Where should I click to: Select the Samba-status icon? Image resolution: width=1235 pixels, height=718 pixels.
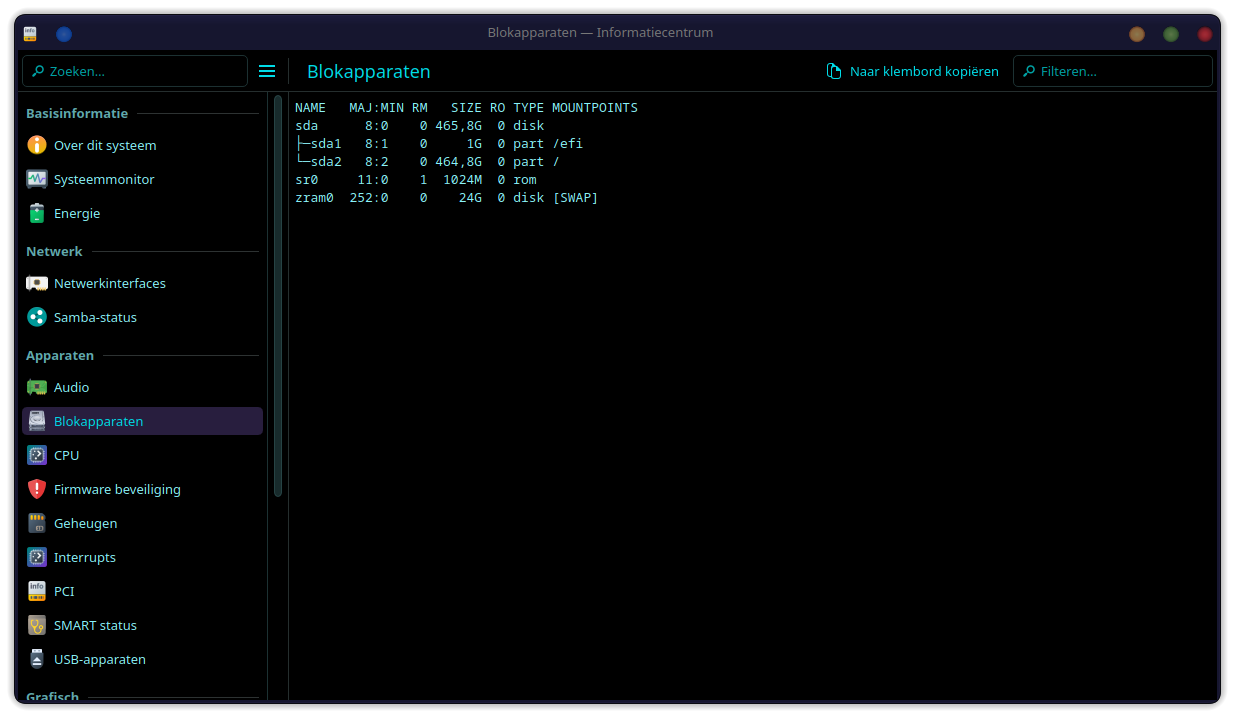coord(37,317)
